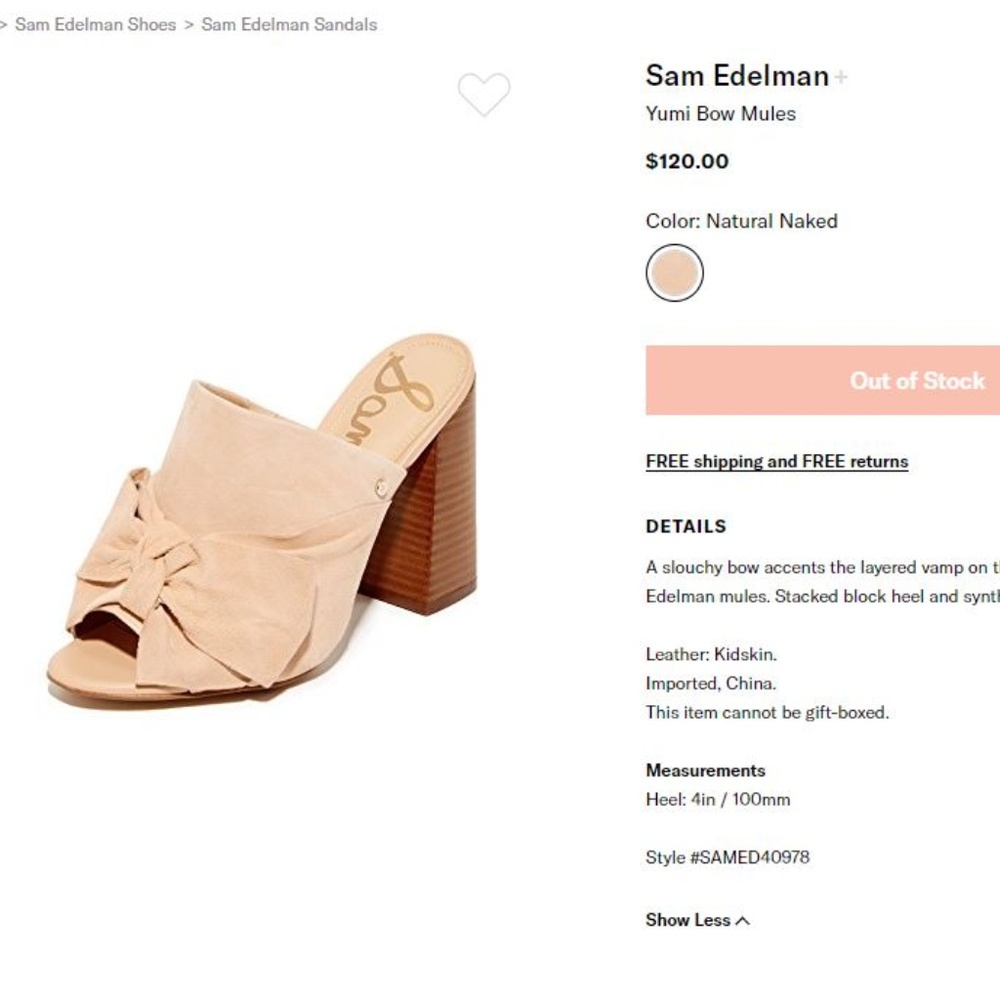
Task: Toggle the wishlist heart on the product photo
Action: coord(484,95)
